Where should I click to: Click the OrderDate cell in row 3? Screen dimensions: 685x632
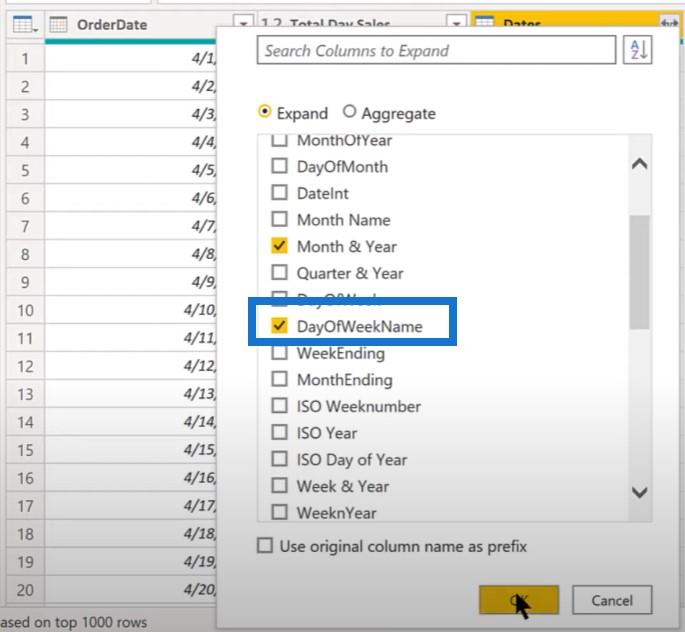[x=131, y=114]
